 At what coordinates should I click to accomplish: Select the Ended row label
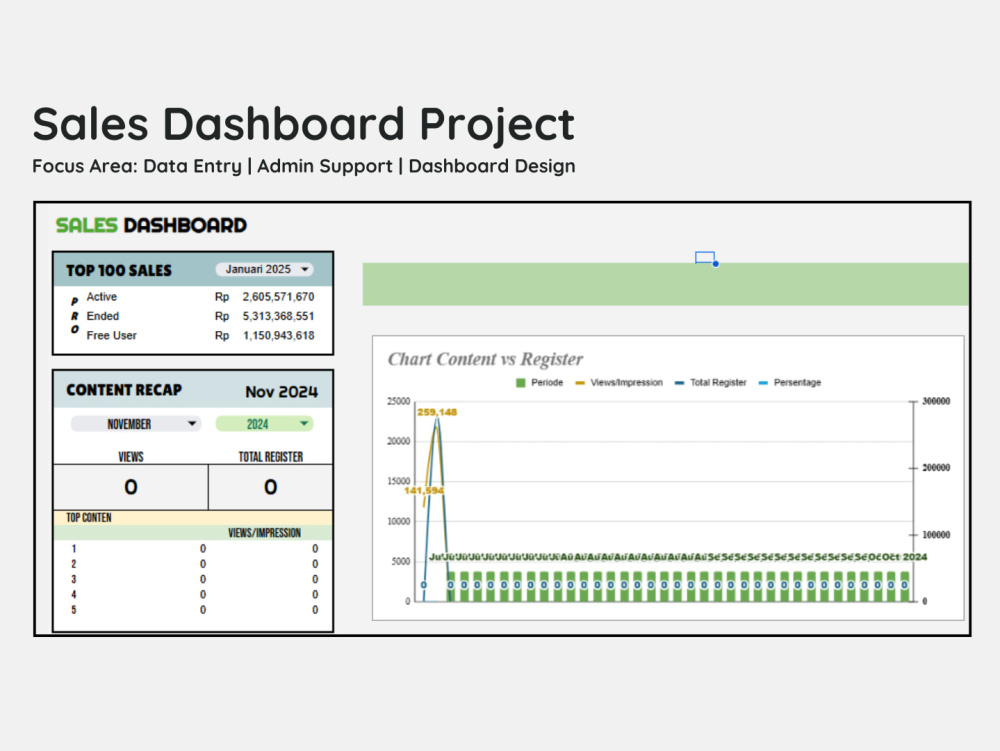pyautogui.click(x=103, y=316)
